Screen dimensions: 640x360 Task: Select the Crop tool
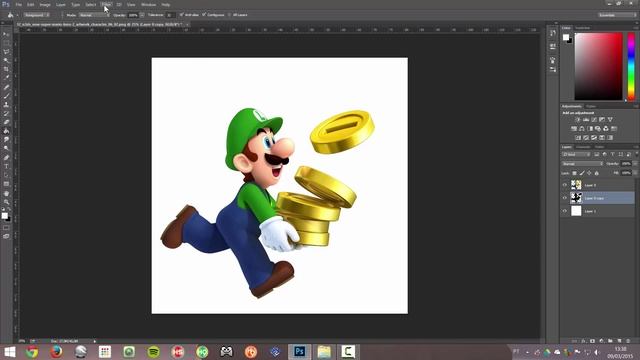6,69
